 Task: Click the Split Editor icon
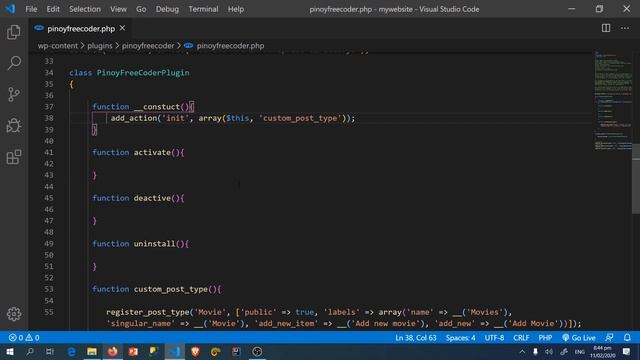pyautogui.click(x=606, y=28)
